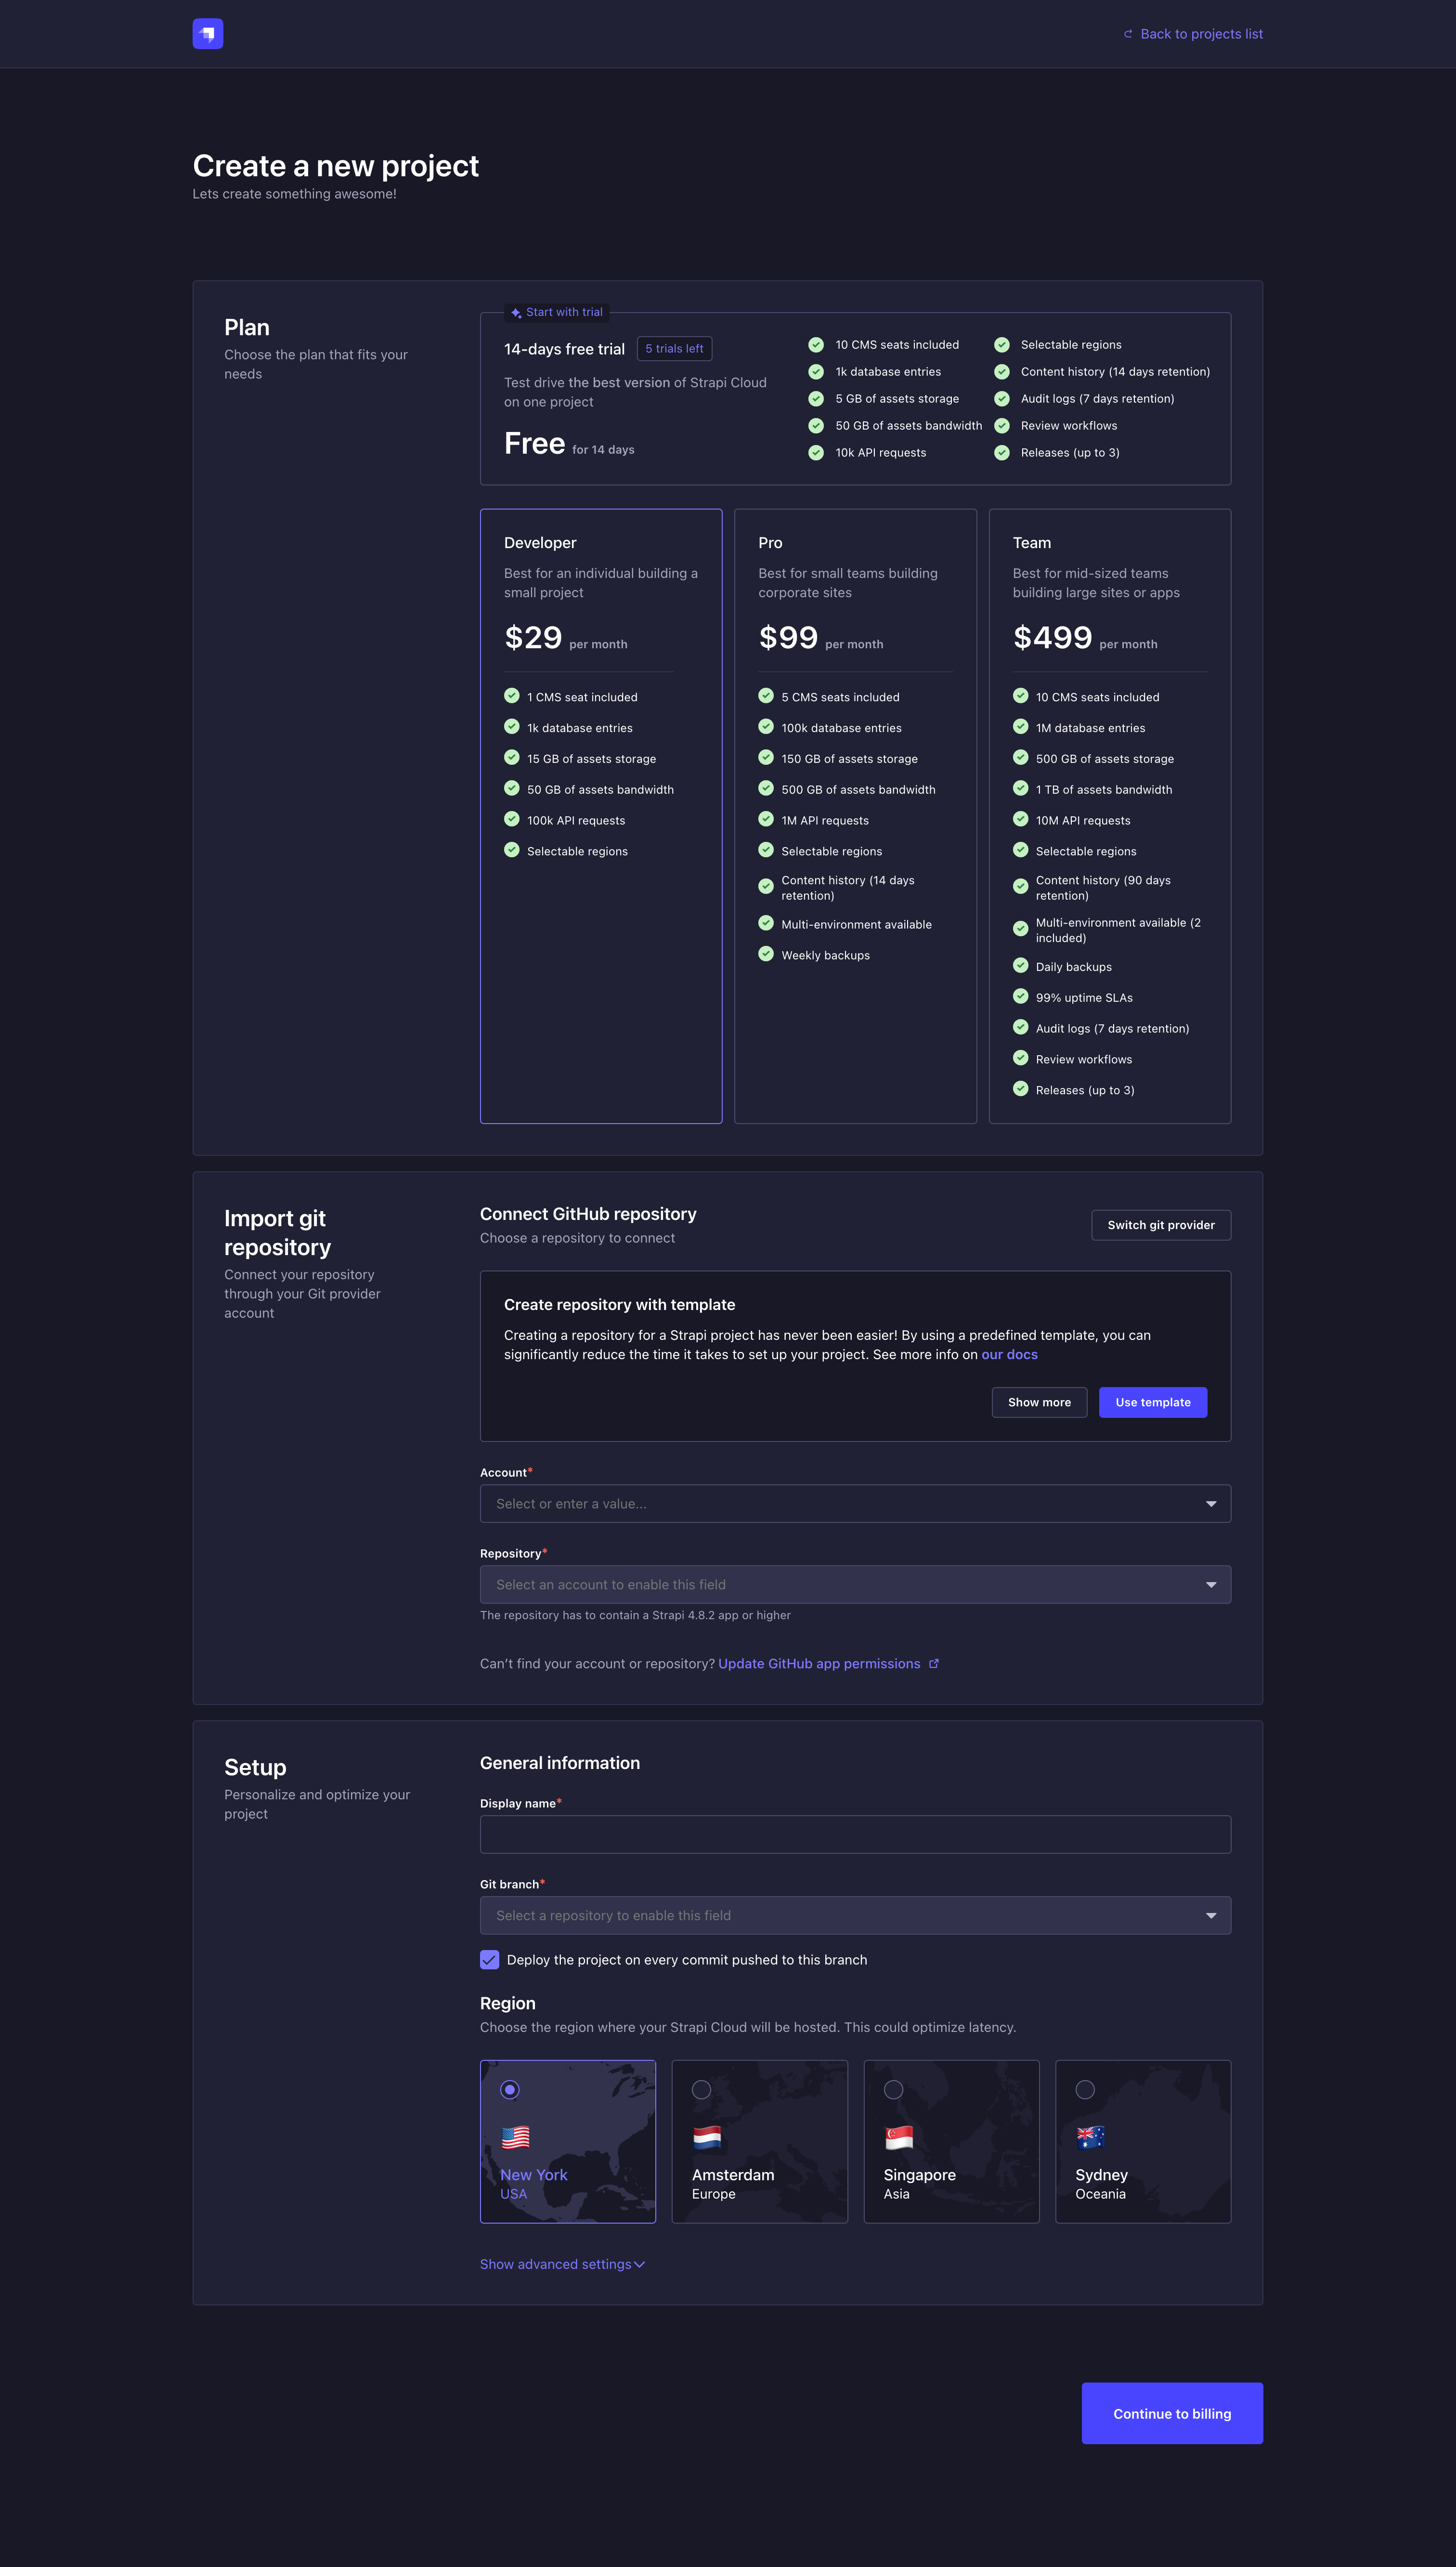This screenshot has height=2567, width=1456.
Task: Click check icon beside 150 GB of assets storage
Action: coord(766,757)
